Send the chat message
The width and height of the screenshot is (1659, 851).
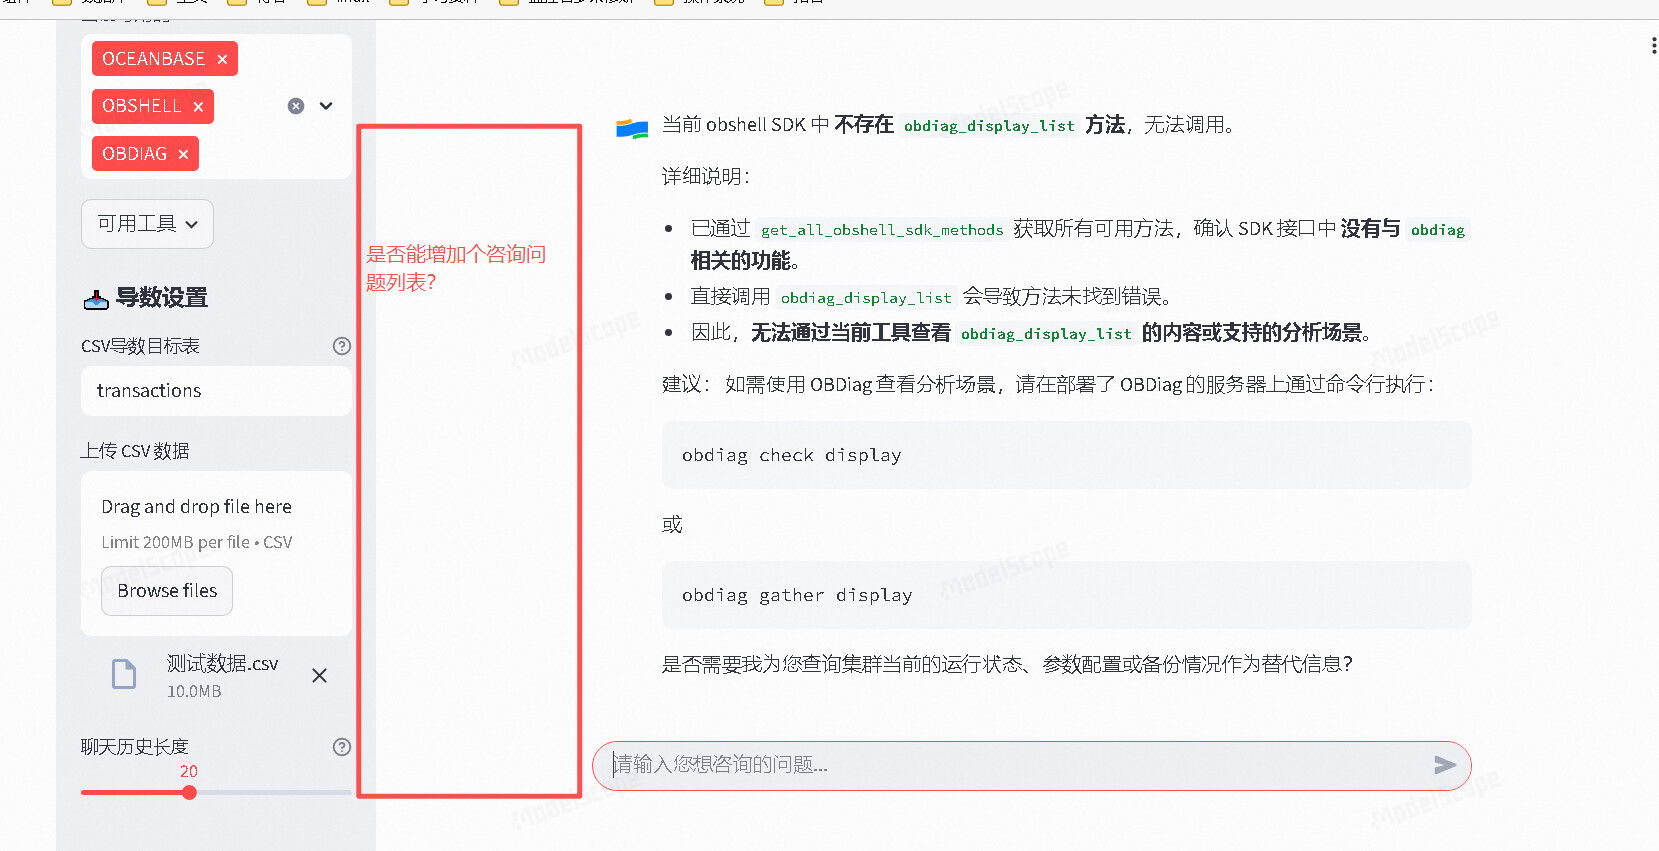click(x=1445, y=765)
